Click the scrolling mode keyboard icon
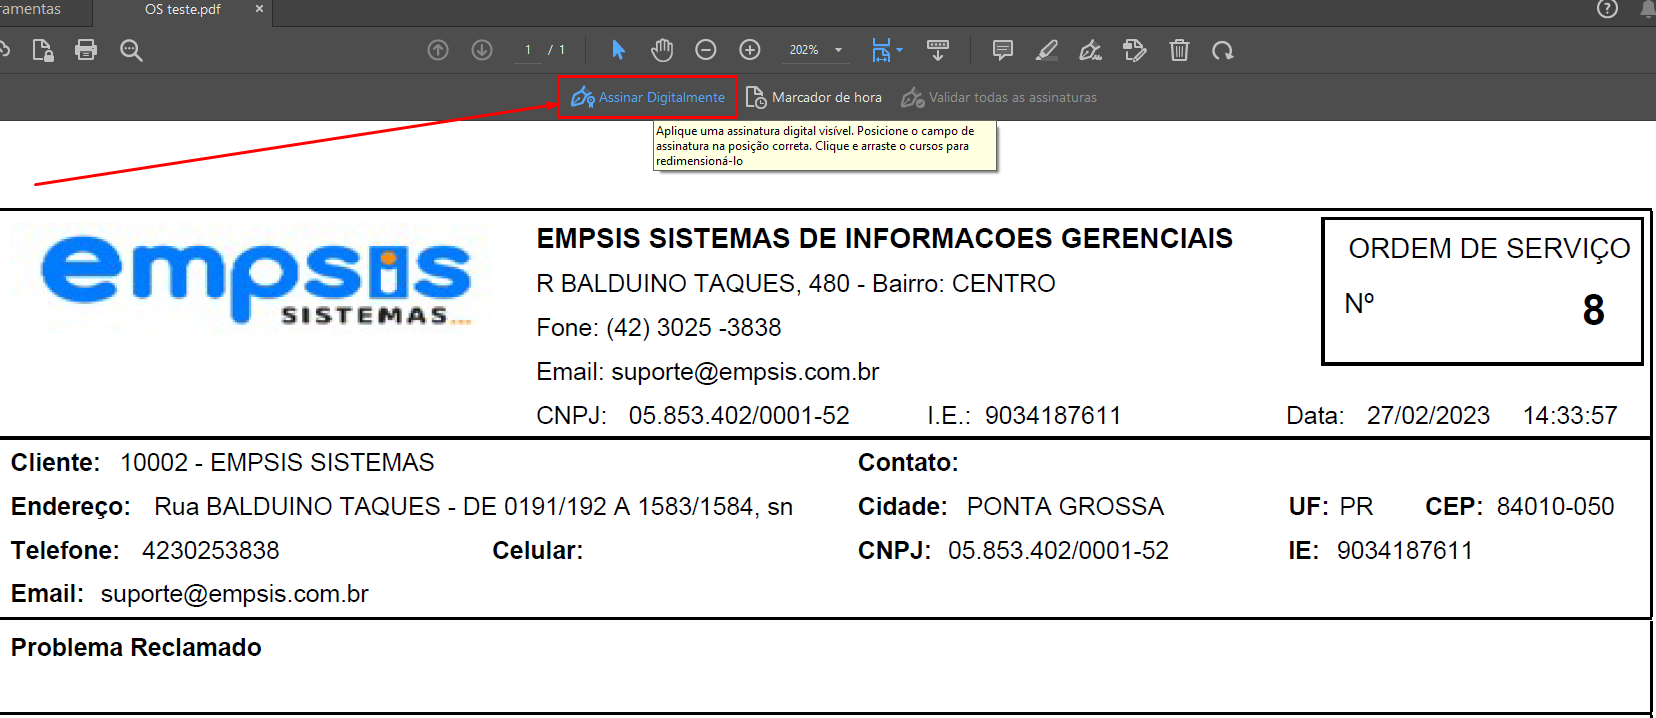Viewport: 1656px width, 718px height. [x=938, y=50]
